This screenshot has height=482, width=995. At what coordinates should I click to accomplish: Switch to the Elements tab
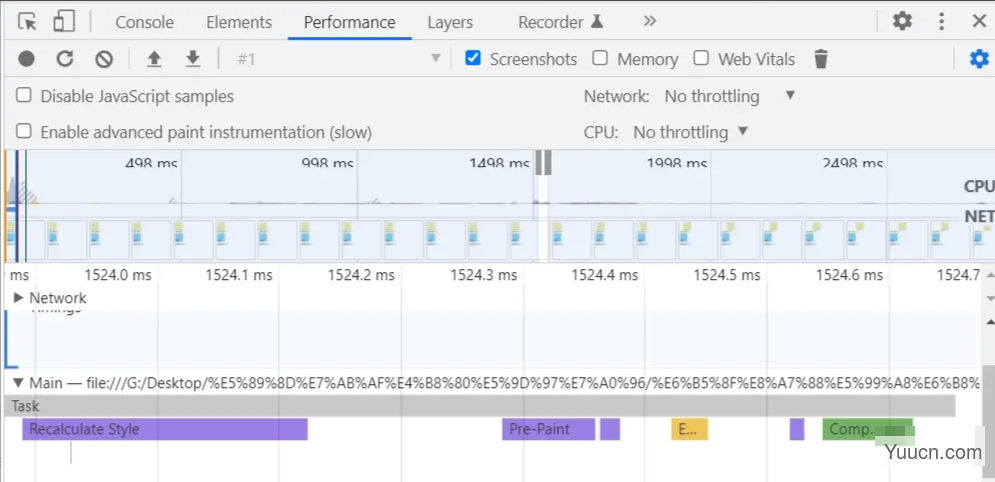point(239,22)
